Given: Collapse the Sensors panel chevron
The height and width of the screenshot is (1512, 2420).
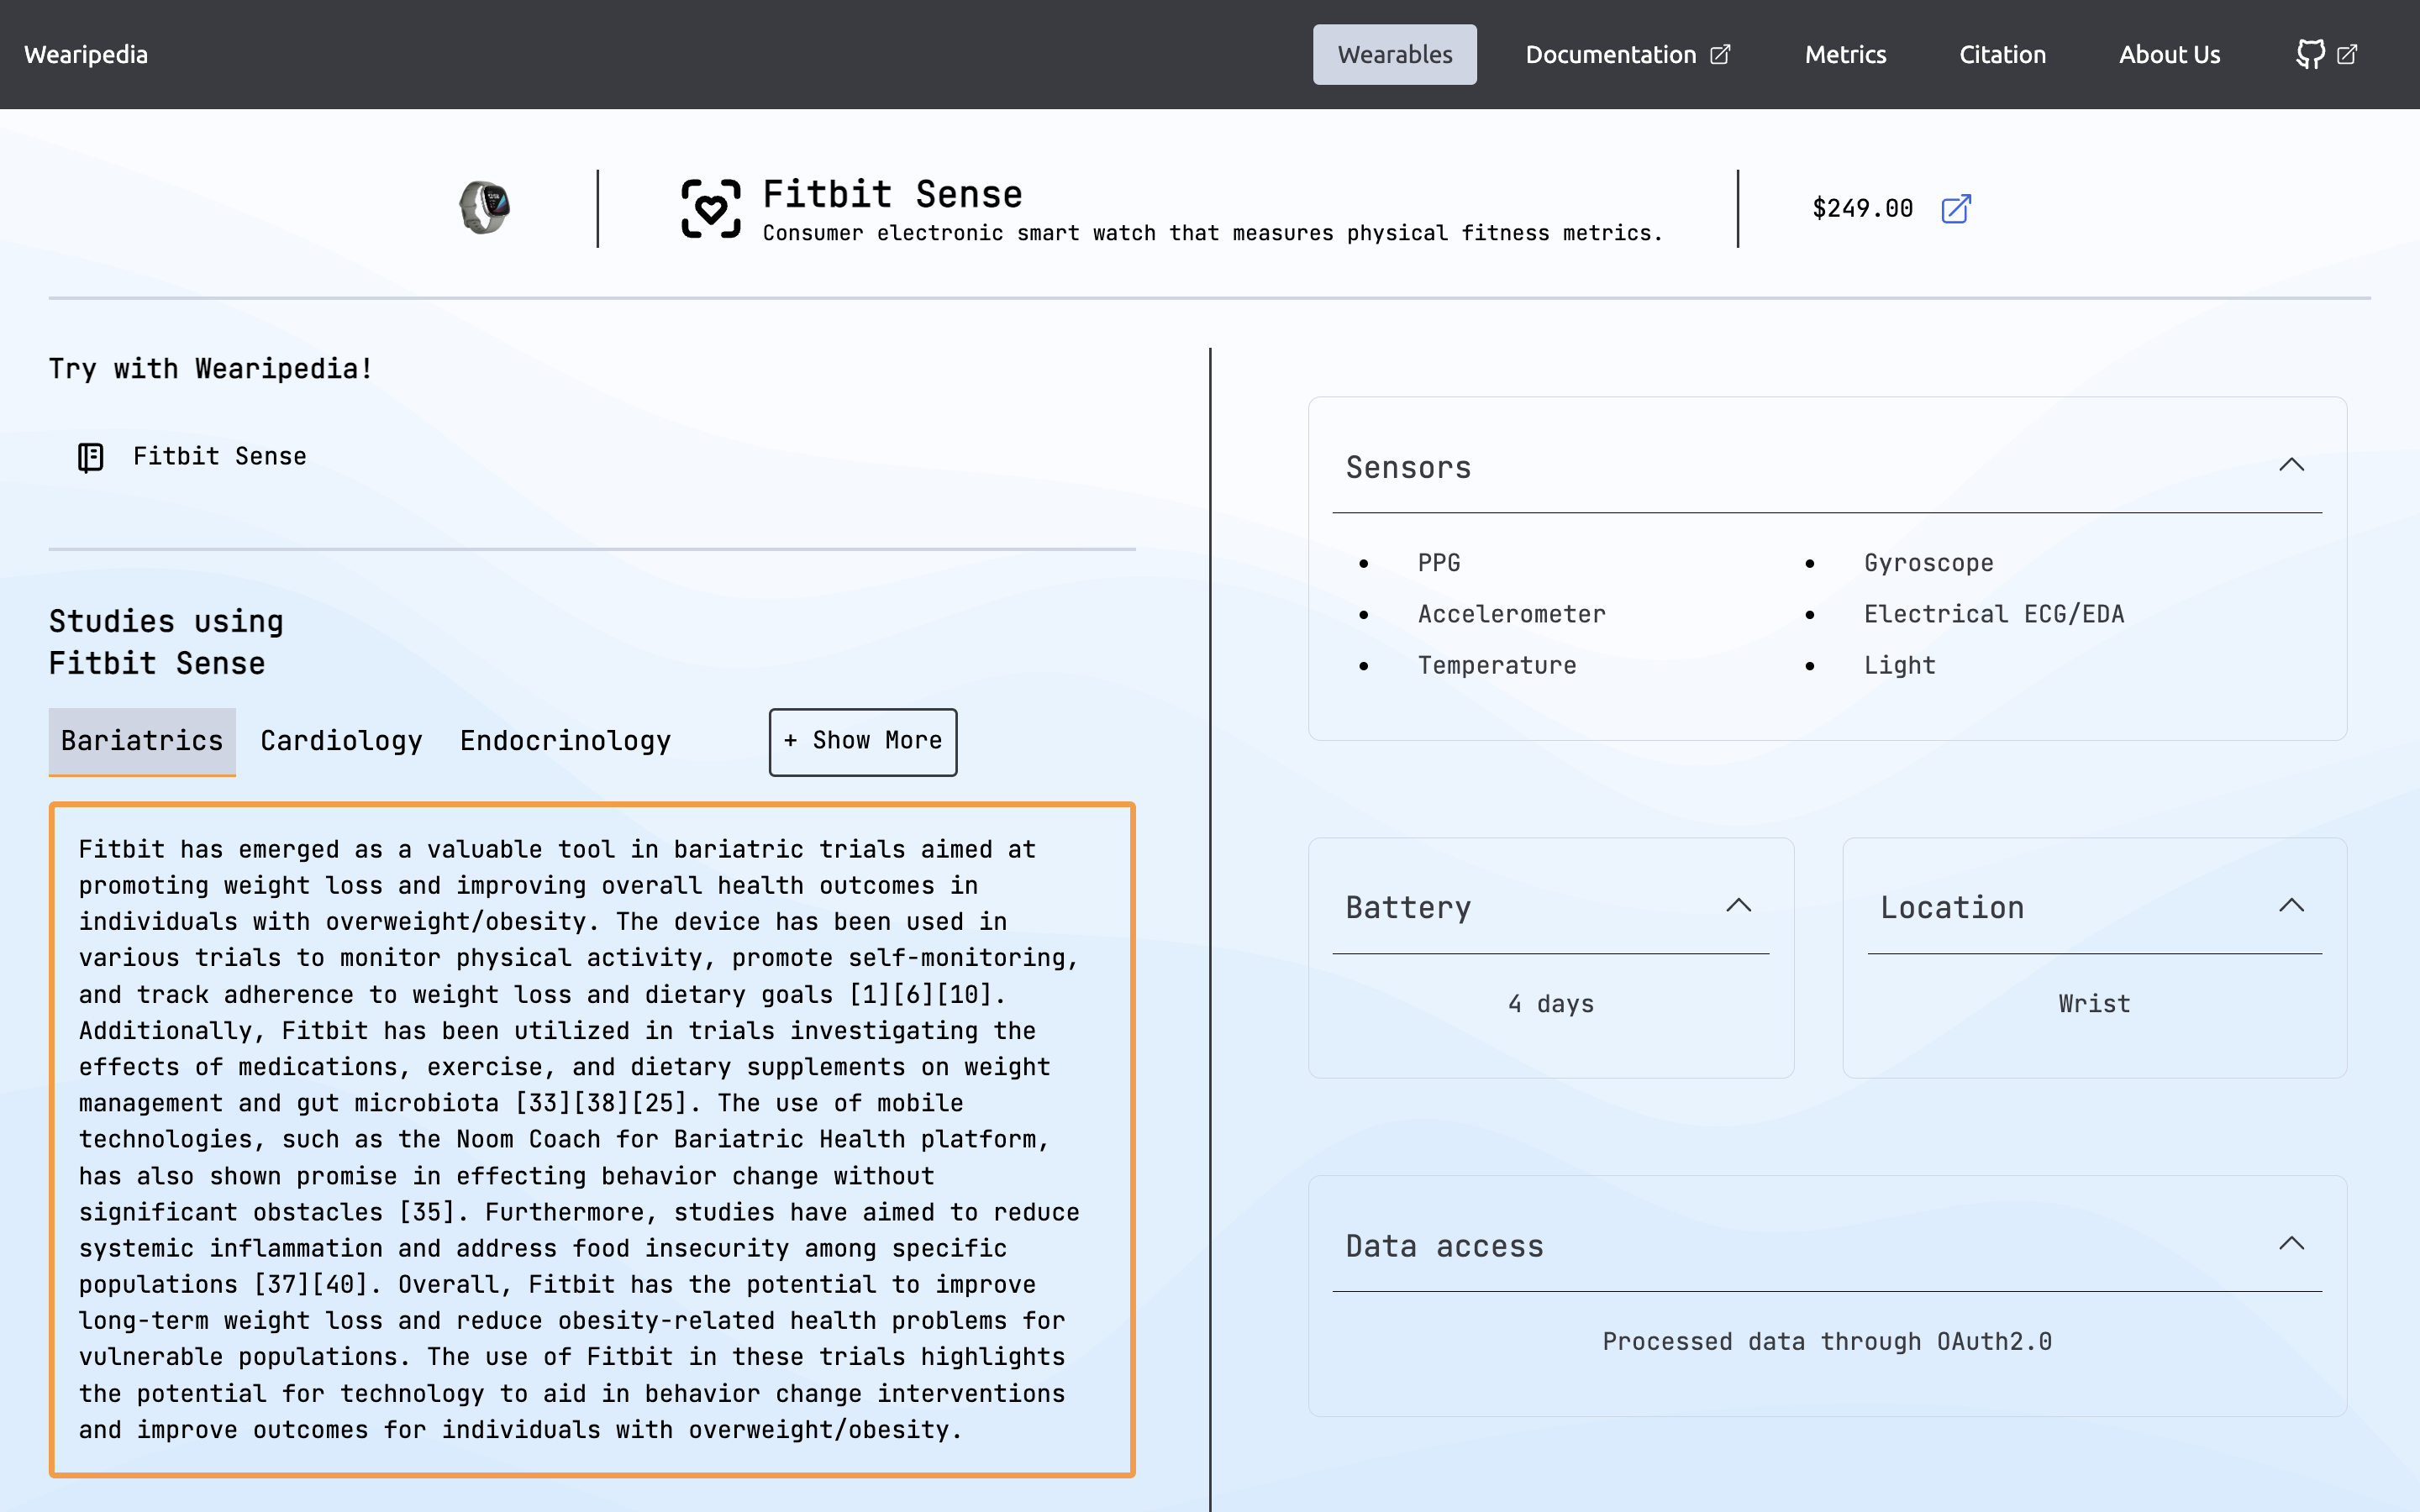Looking at the screenshot, I should 2291,465.
